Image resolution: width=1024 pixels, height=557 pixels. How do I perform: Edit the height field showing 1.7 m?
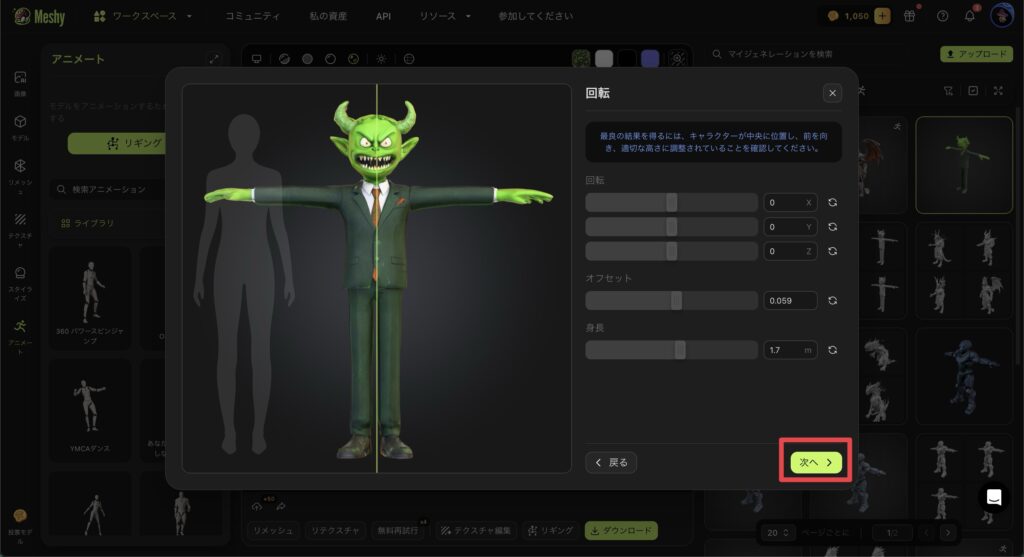pos(790,350)
